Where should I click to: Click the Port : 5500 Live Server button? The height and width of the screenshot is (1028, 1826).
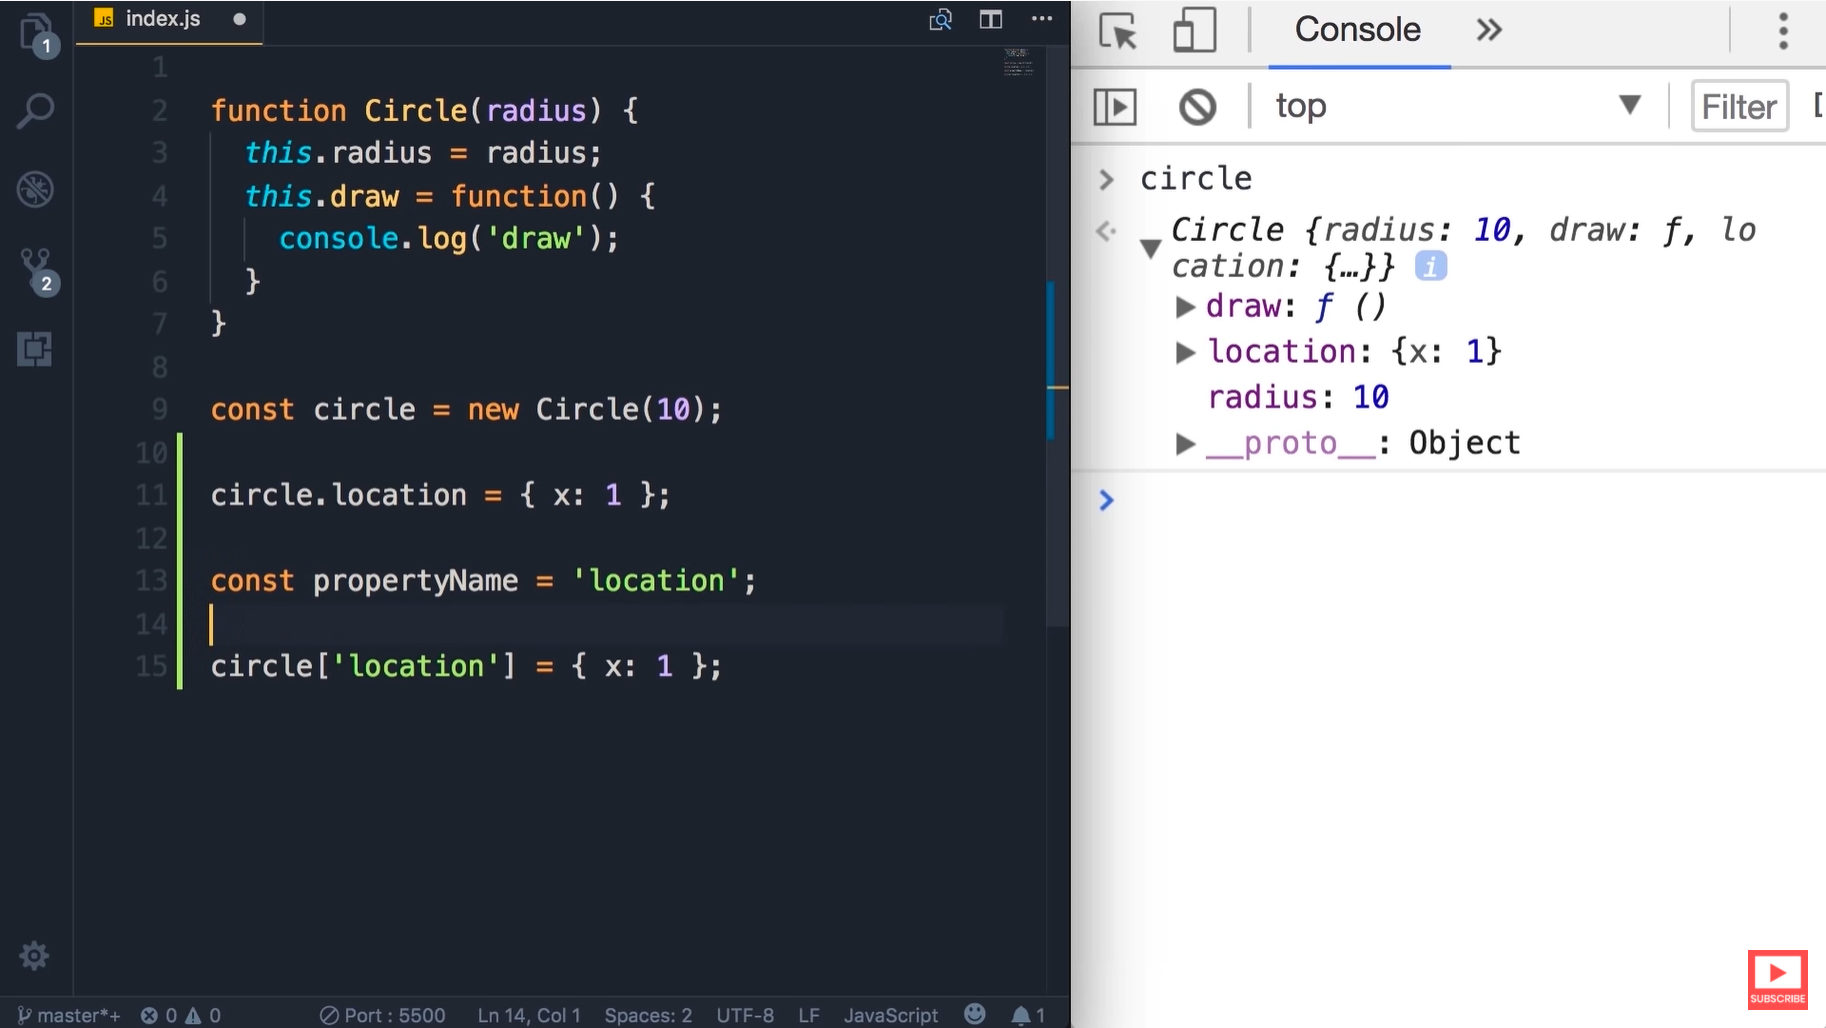pos(383,1015)
